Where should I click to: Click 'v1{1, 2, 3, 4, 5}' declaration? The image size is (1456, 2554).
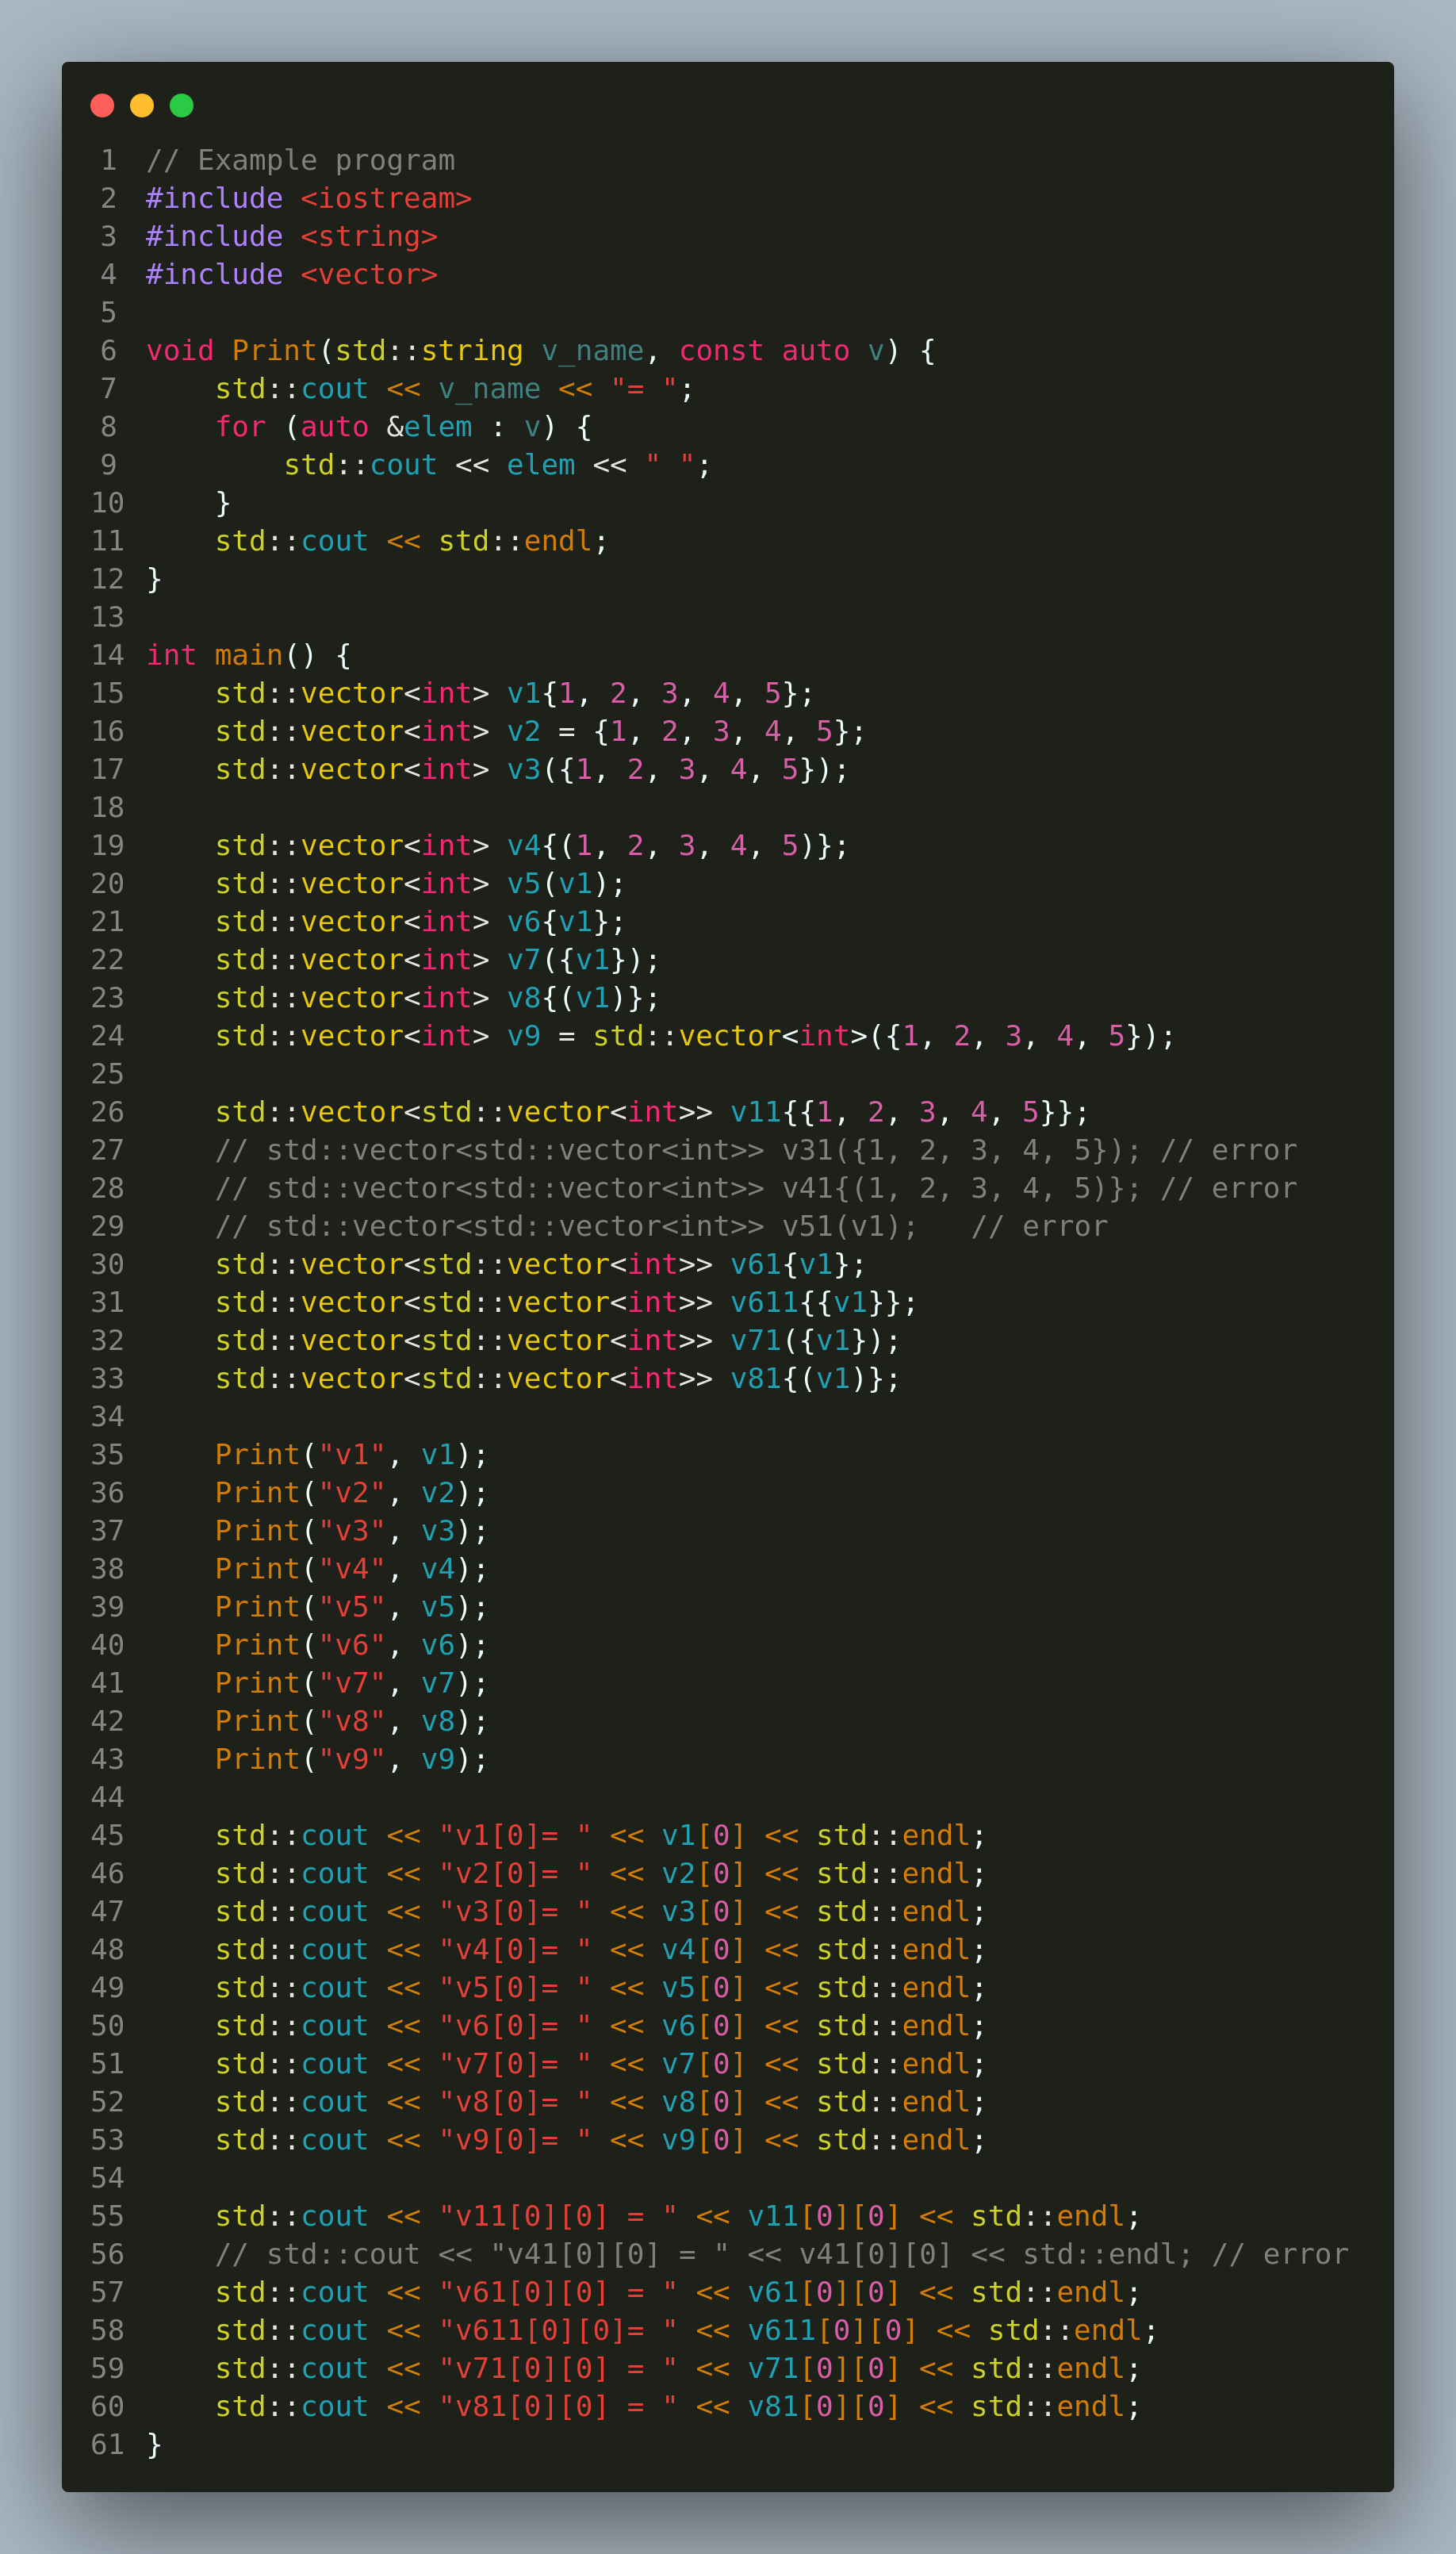(x=653, y=693)
